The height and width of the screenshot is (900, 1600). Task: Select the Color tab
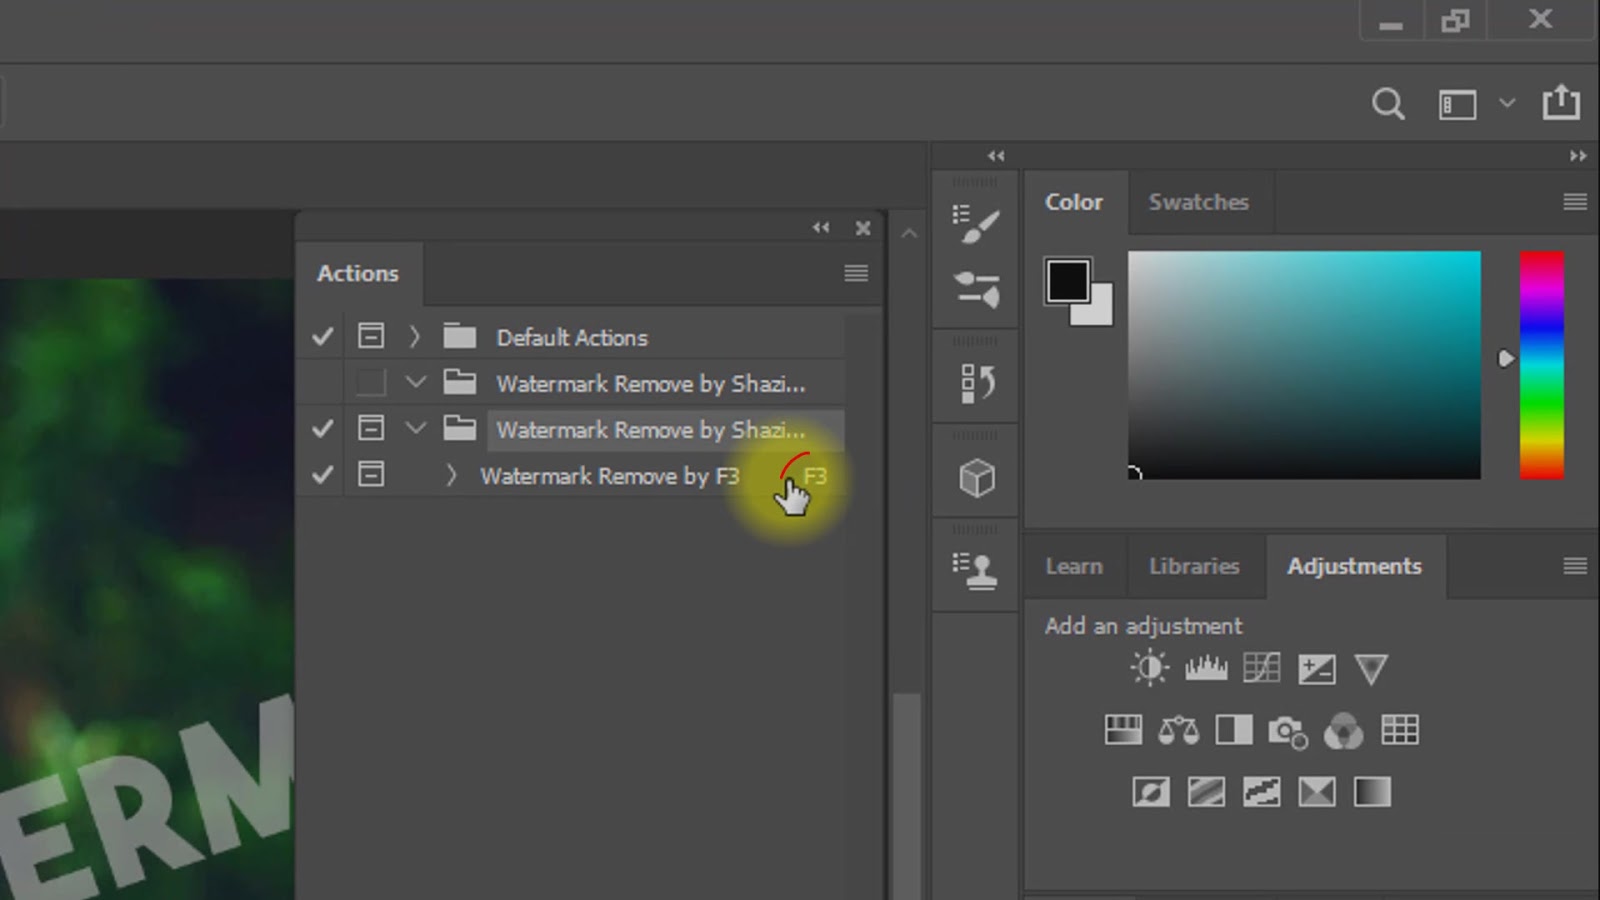1074,202
